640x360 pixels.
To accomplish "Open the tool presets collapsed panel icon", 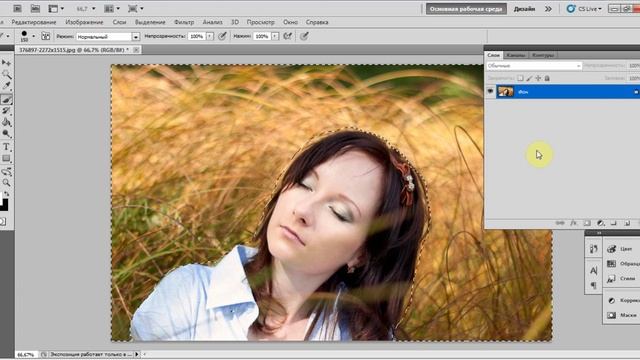I will (x=593, y=249).
